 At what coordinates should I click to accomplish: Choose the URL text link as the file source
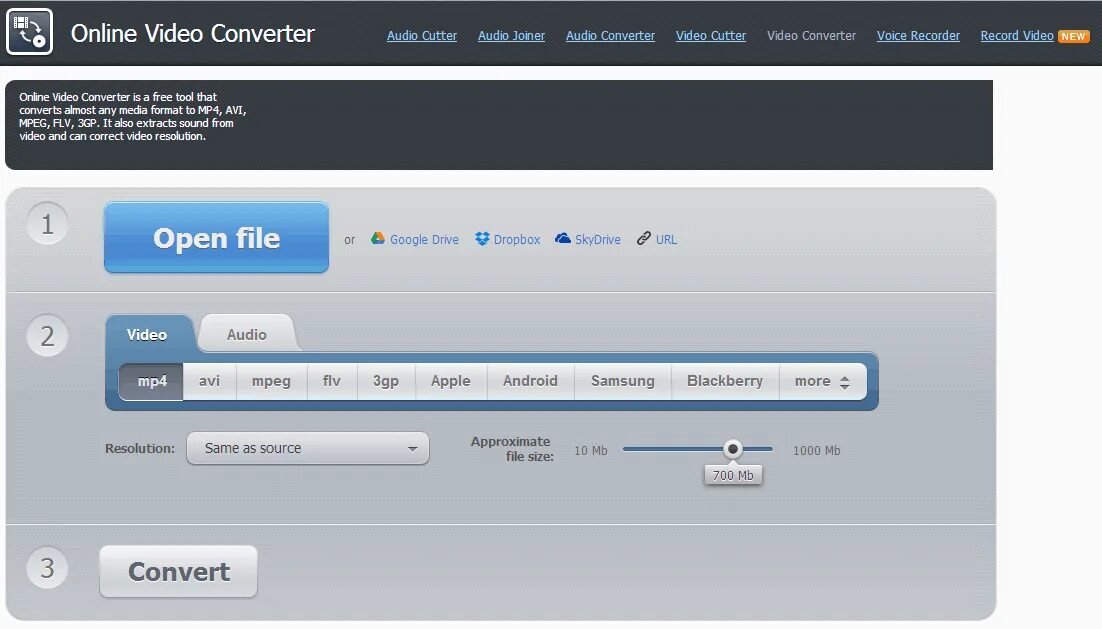click(x=666, y=240)
